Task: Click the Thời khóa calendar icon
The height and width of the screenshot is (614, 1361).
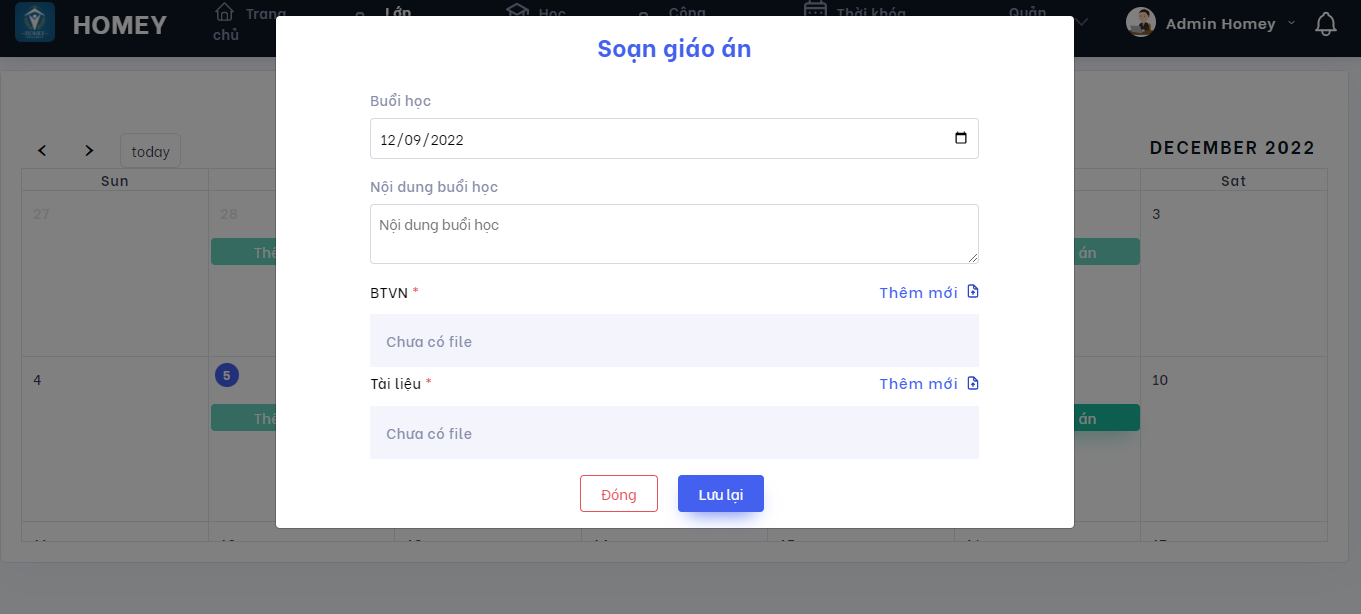Action: [x=815, y=11]
